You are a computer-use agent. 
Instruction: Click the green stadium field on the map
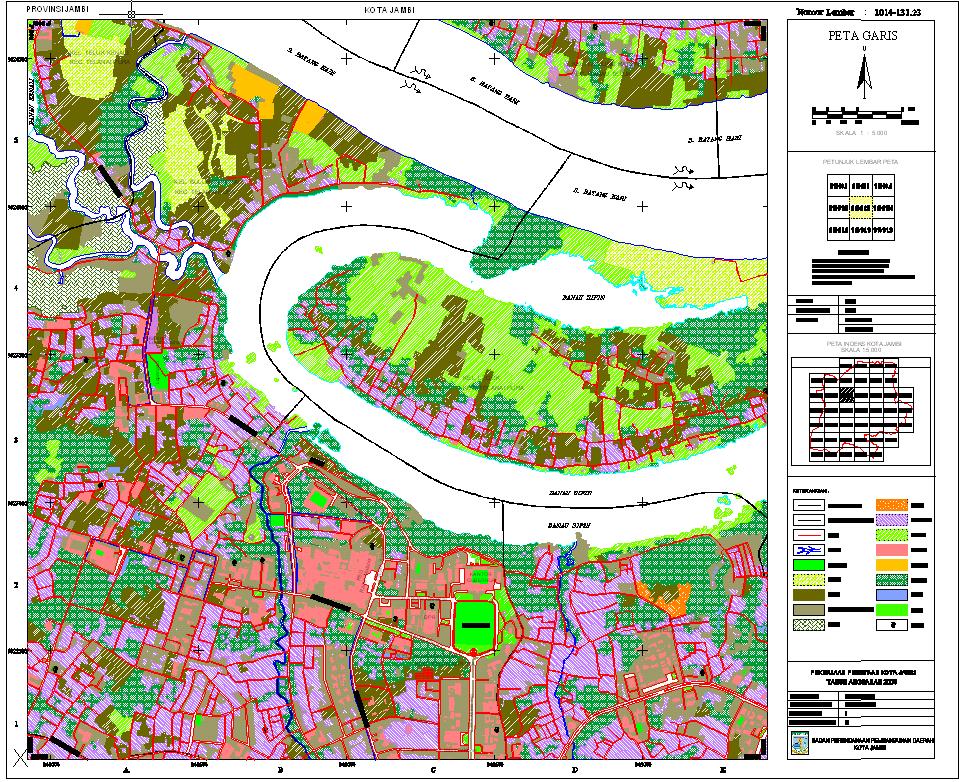point(475,626)
